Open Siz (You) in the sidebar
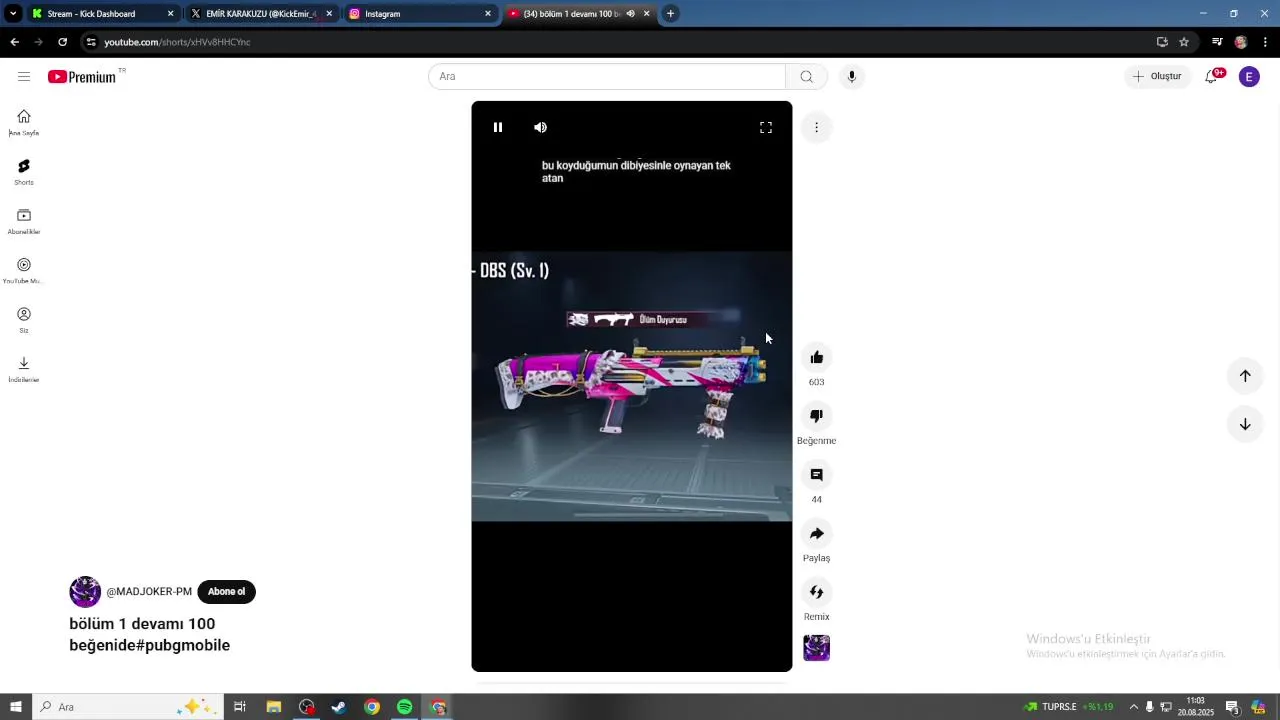The width and height of the screenshot is (1280, 720). pyautogui.click(x=24, y=320)
